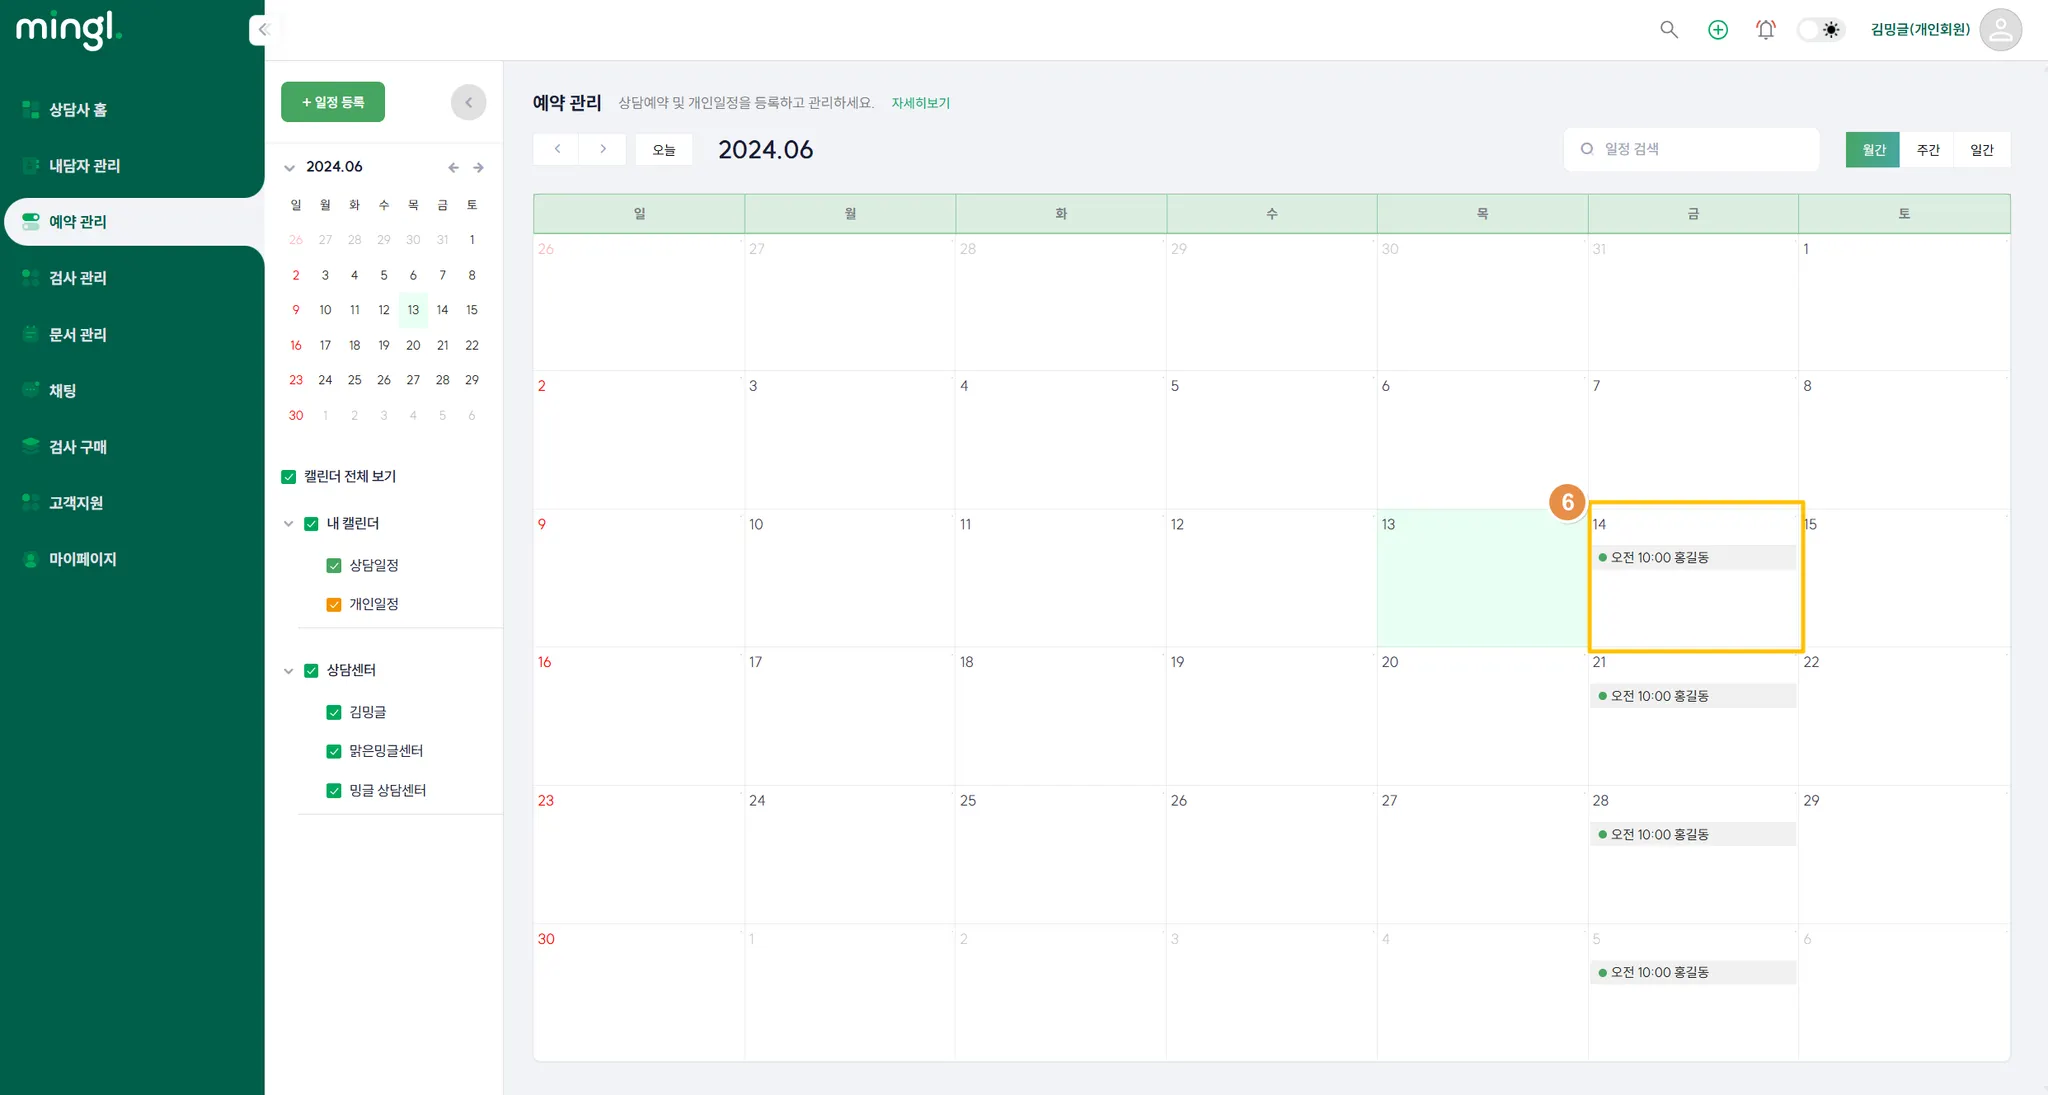This screenshot has height=1095, width=2048.
Task: Open the 자세히보기 link
Action: click(x=920, y=103)
